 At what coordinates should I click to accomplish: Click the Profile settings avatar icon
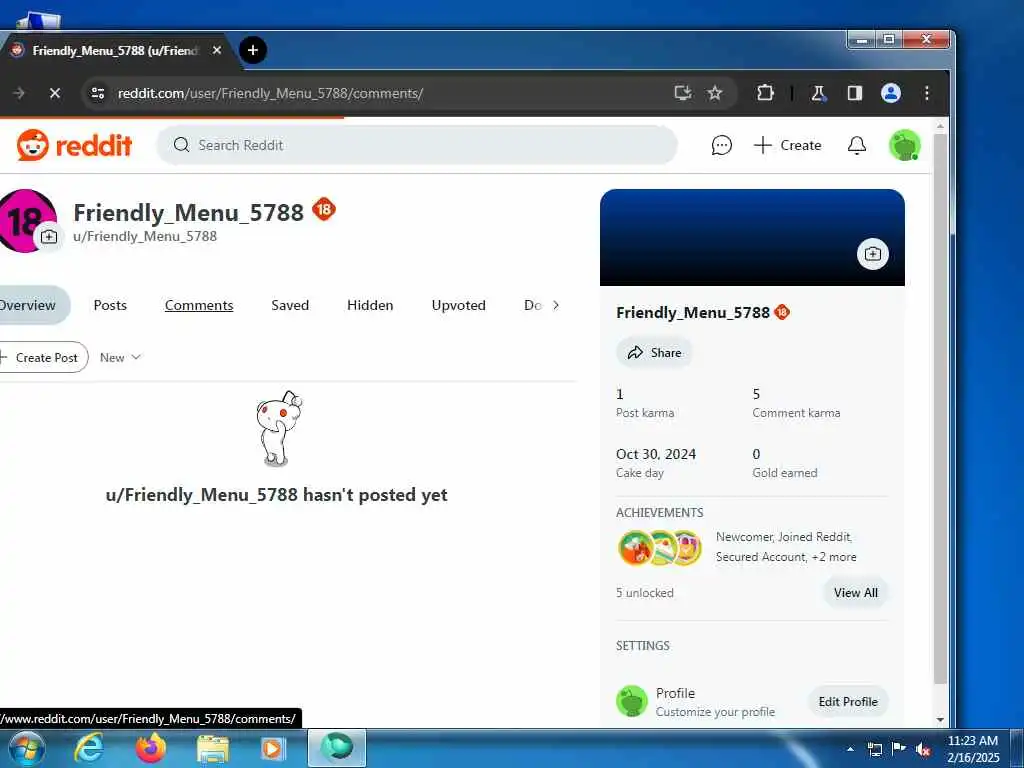[x=632, y=701]
